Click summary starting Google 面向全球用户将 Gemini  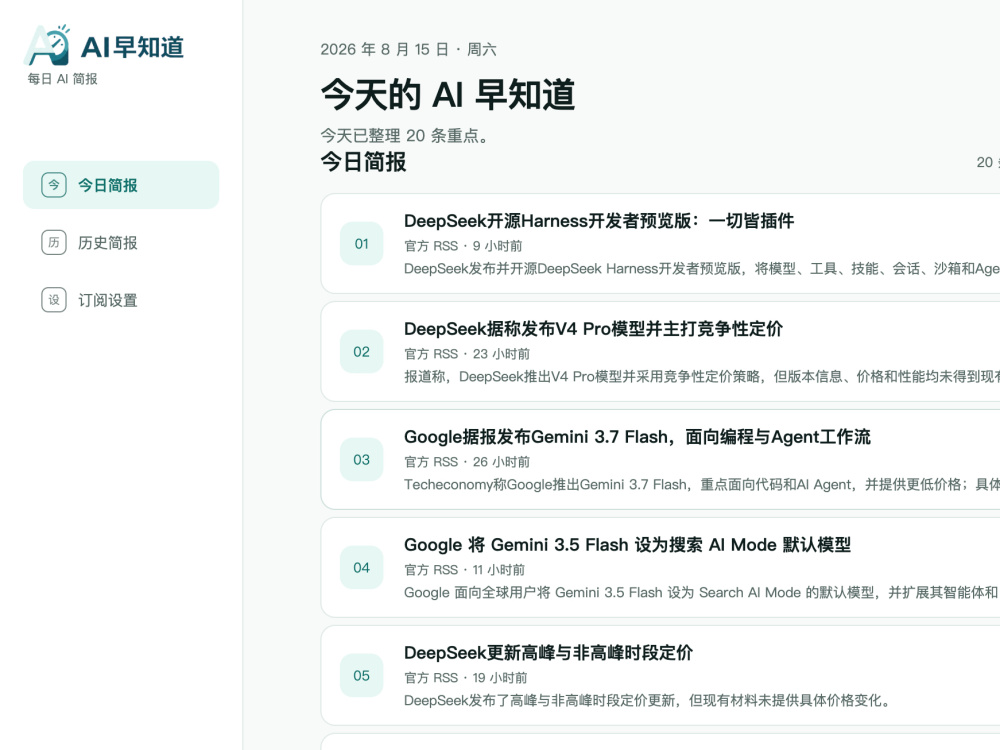[x=702, y=592]
